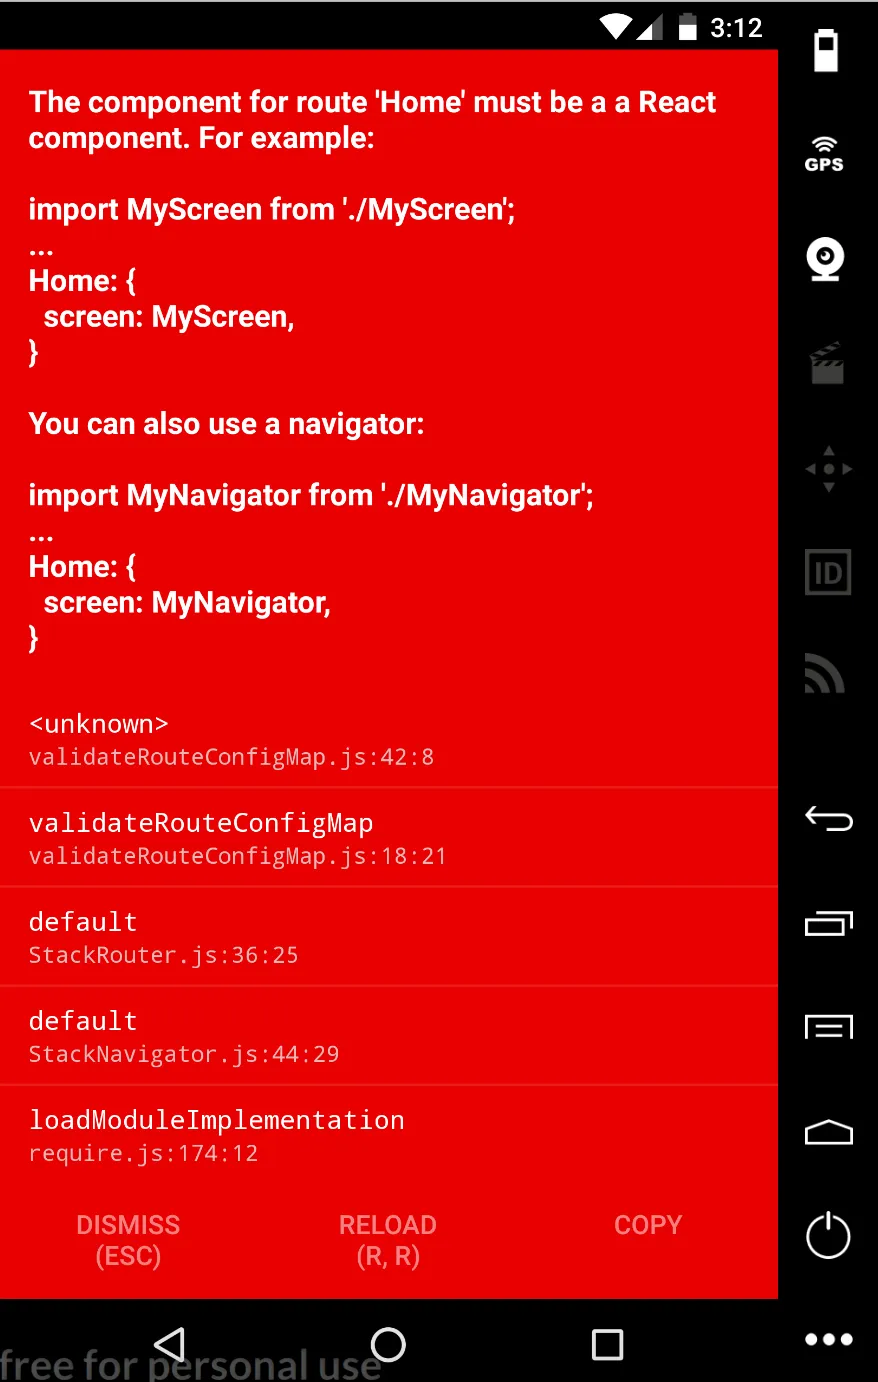Click the screen capture clapperboard icon
The image size is (878, 1382).
(x=827, y=364)
